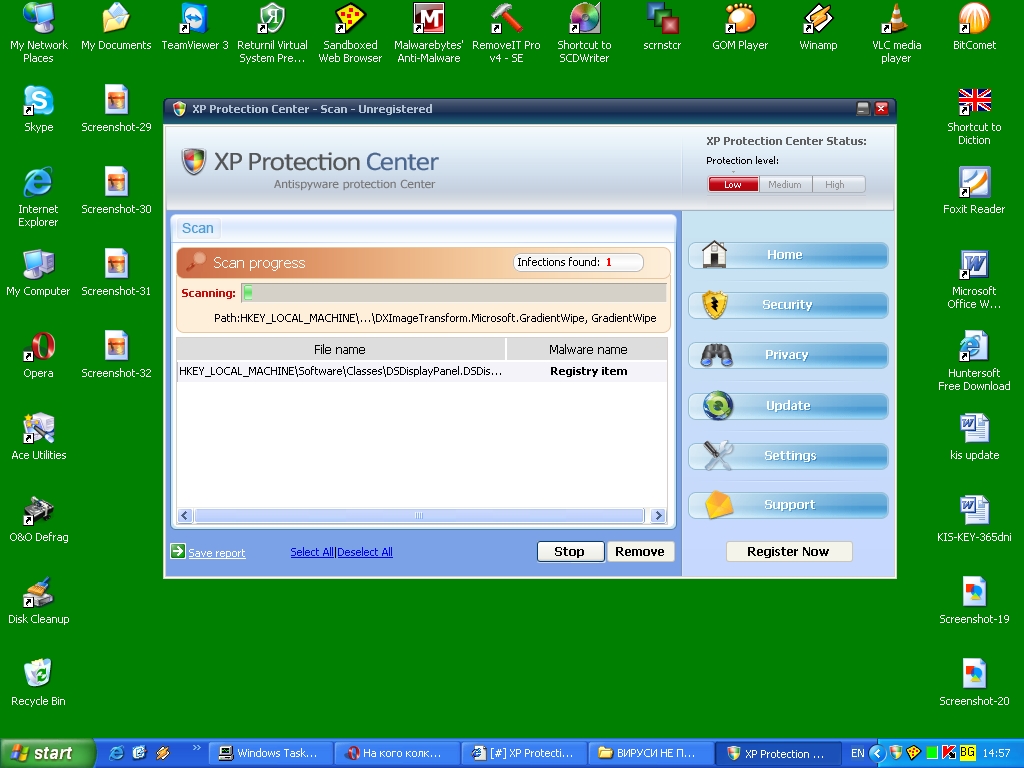Open the Support section

(x=788, y=505)
